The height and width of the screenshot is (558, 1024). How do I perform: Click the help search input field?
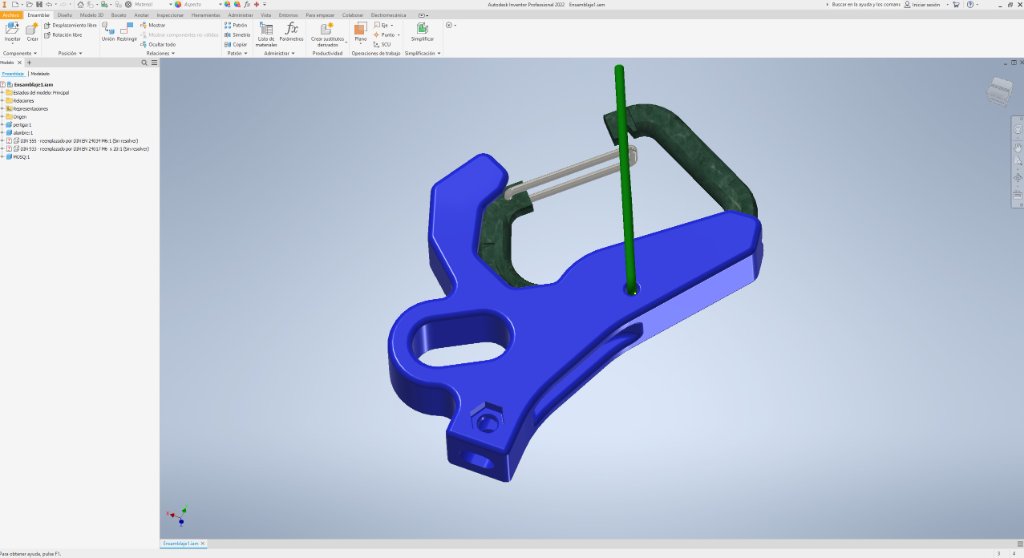pyautogui.click(x=866, y=5)
